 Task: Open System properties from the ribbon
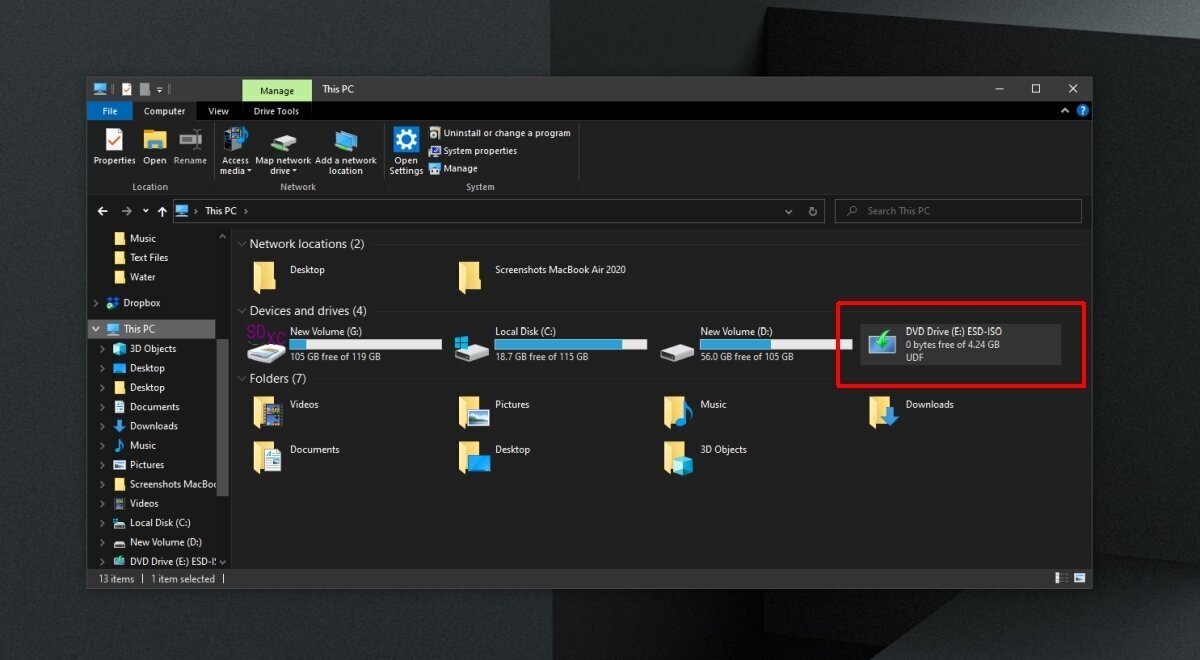tap(473, 151)
